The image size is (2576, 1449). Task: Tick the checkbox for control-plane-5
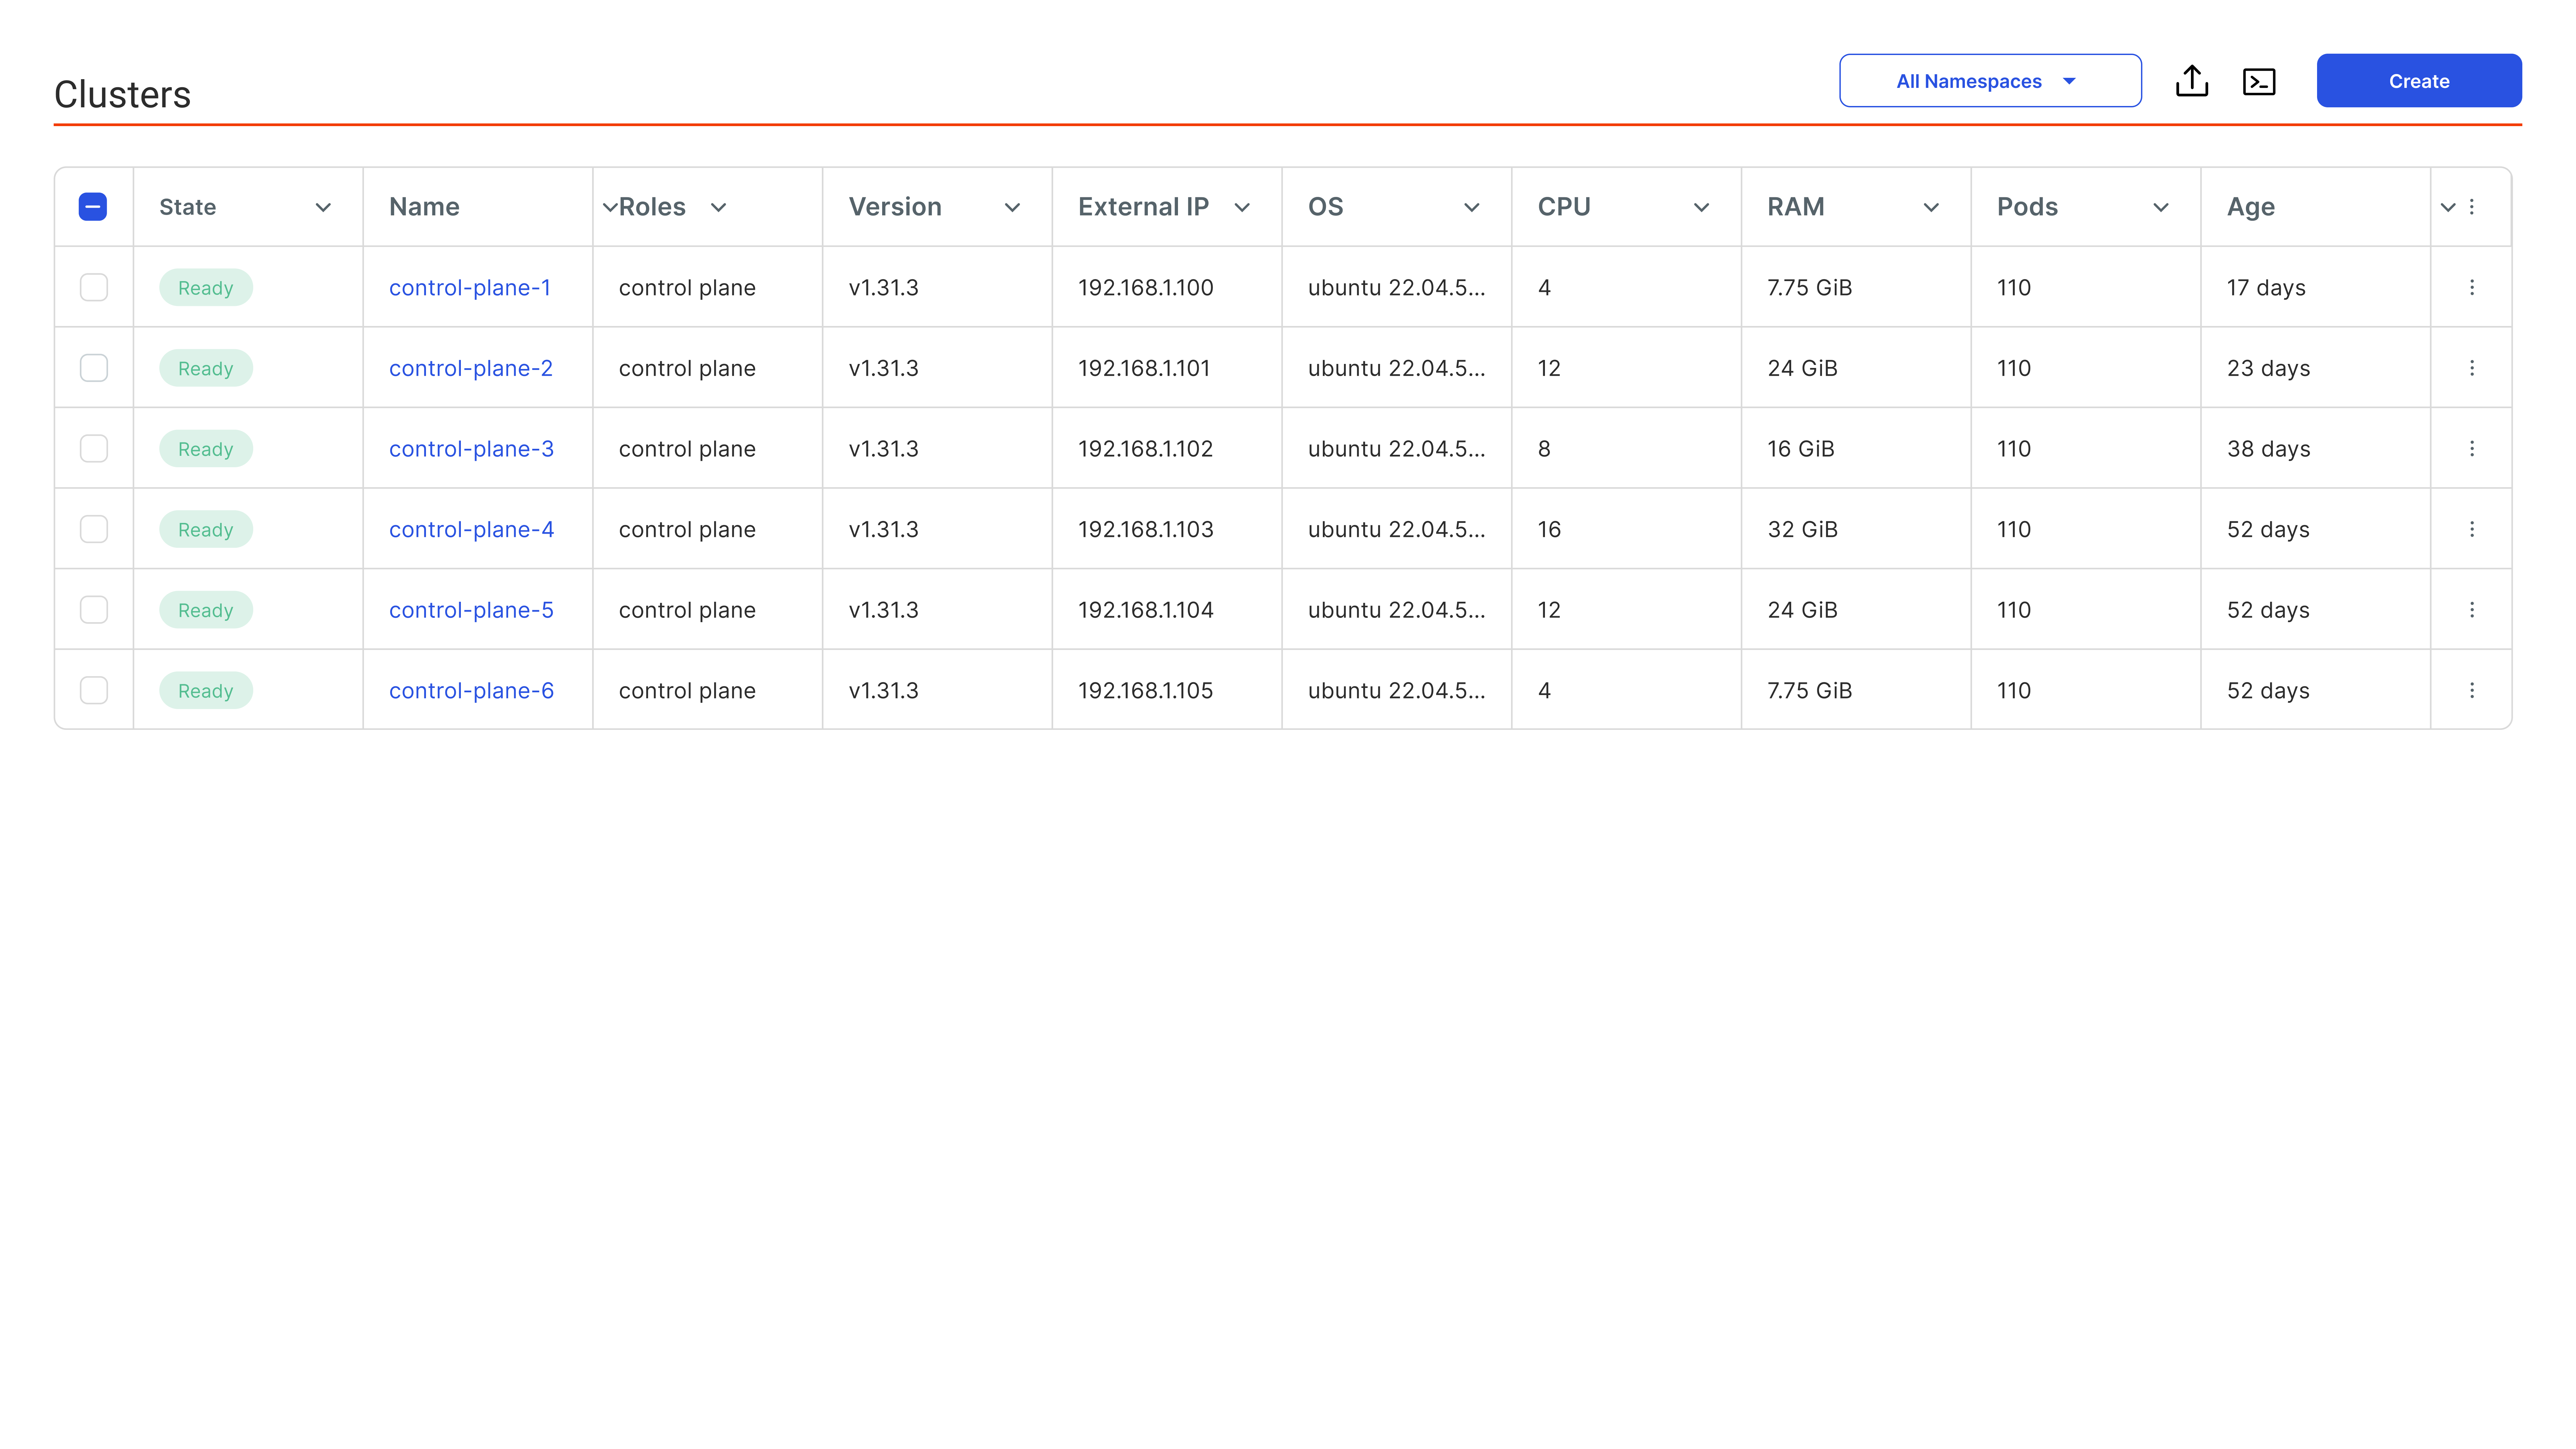coord(94,610)
